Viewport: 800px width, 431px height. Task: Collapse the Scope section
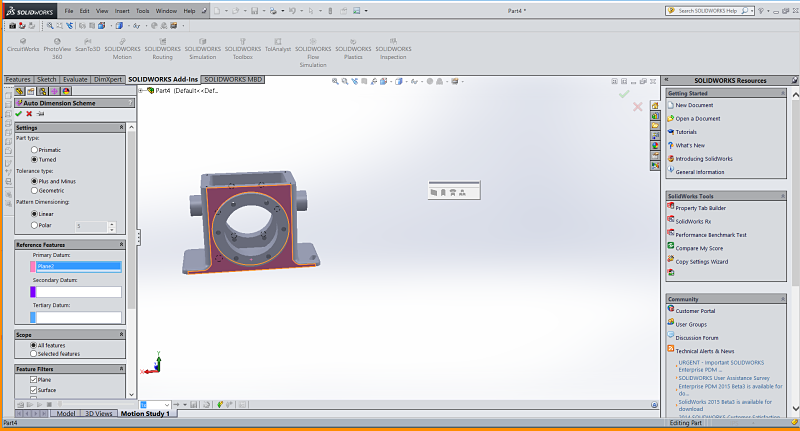coord(121,335)
